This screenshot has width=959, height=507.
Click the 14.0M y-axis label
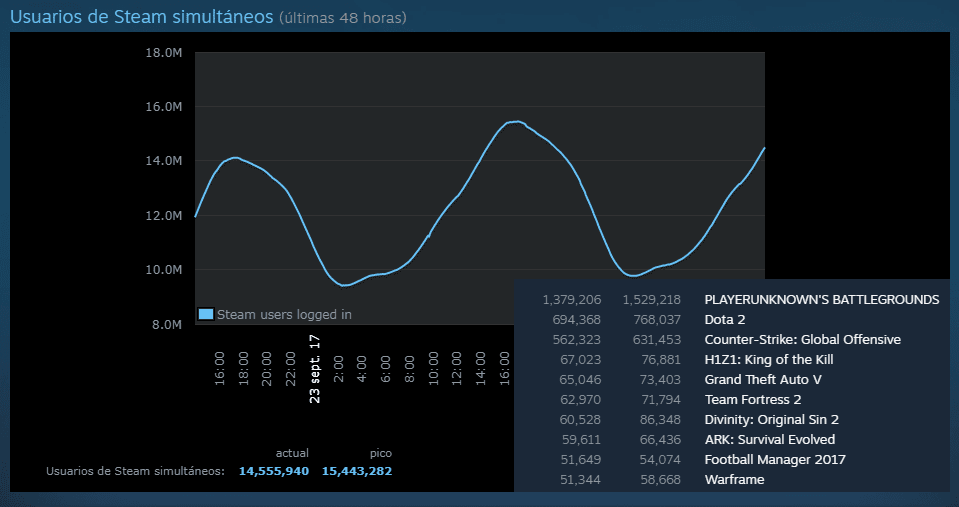164,161
